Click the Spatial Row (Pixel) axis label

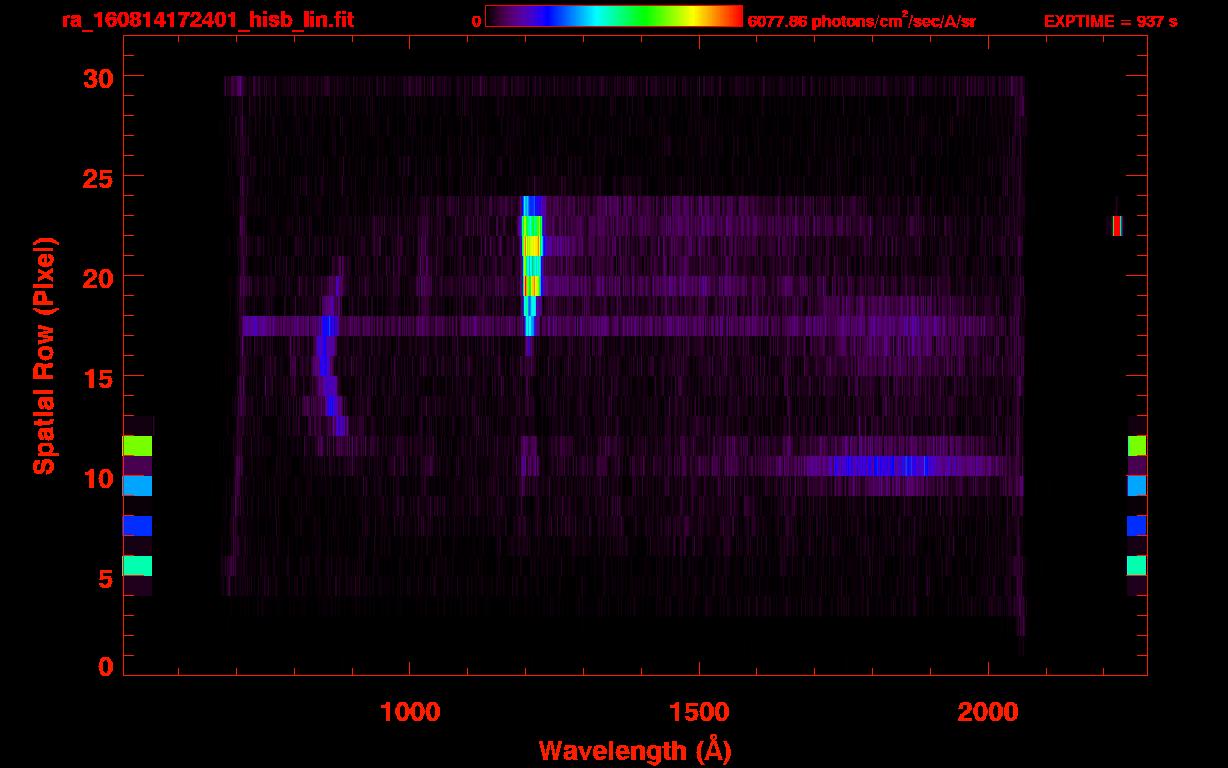(44, 356)
